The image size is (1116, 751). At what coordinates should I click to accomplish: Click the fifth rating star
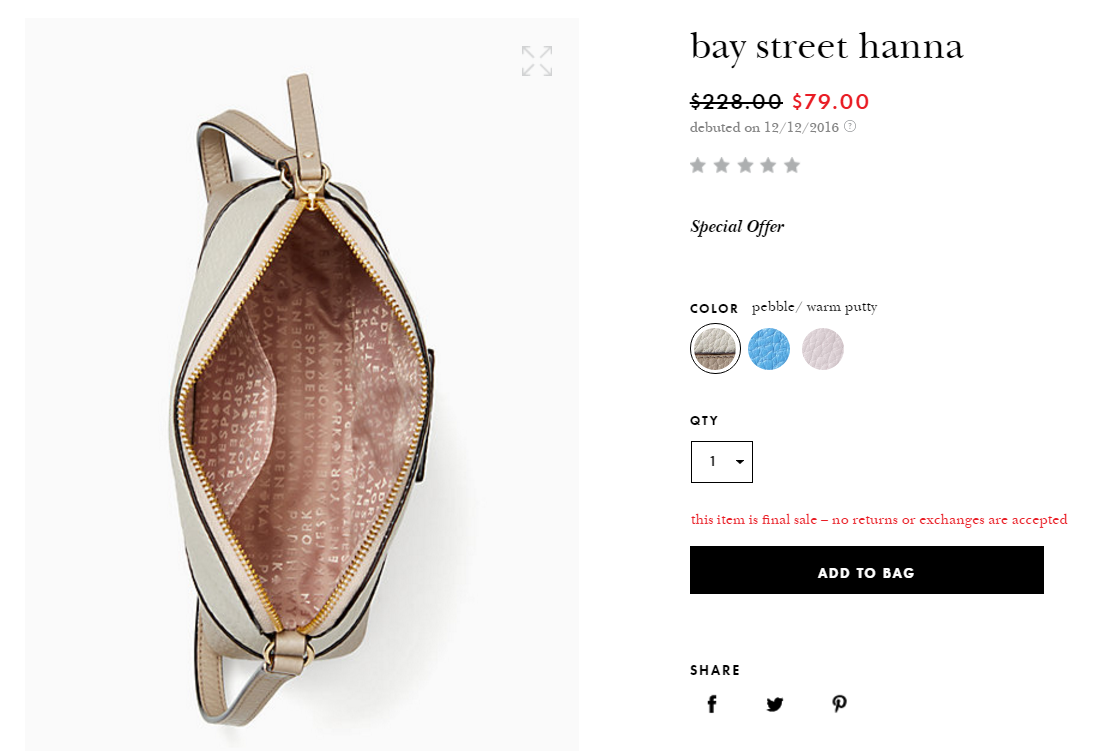[x=792, y=165]
